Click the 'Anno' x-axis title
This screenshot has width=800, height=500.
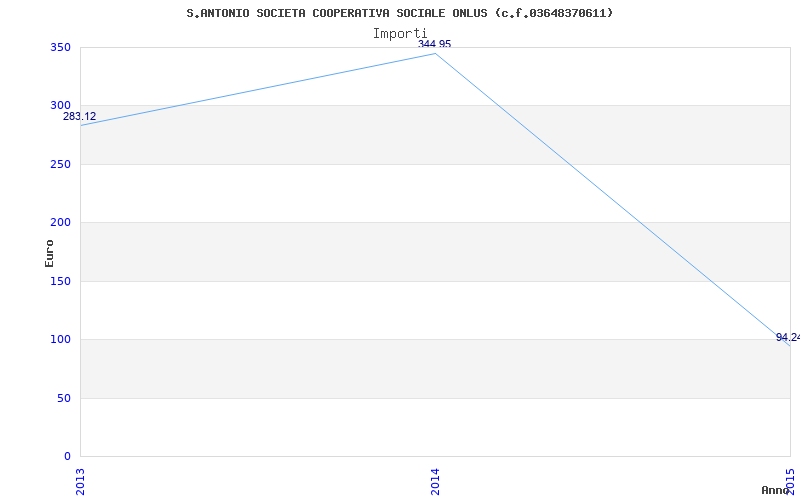coord(776,490)
